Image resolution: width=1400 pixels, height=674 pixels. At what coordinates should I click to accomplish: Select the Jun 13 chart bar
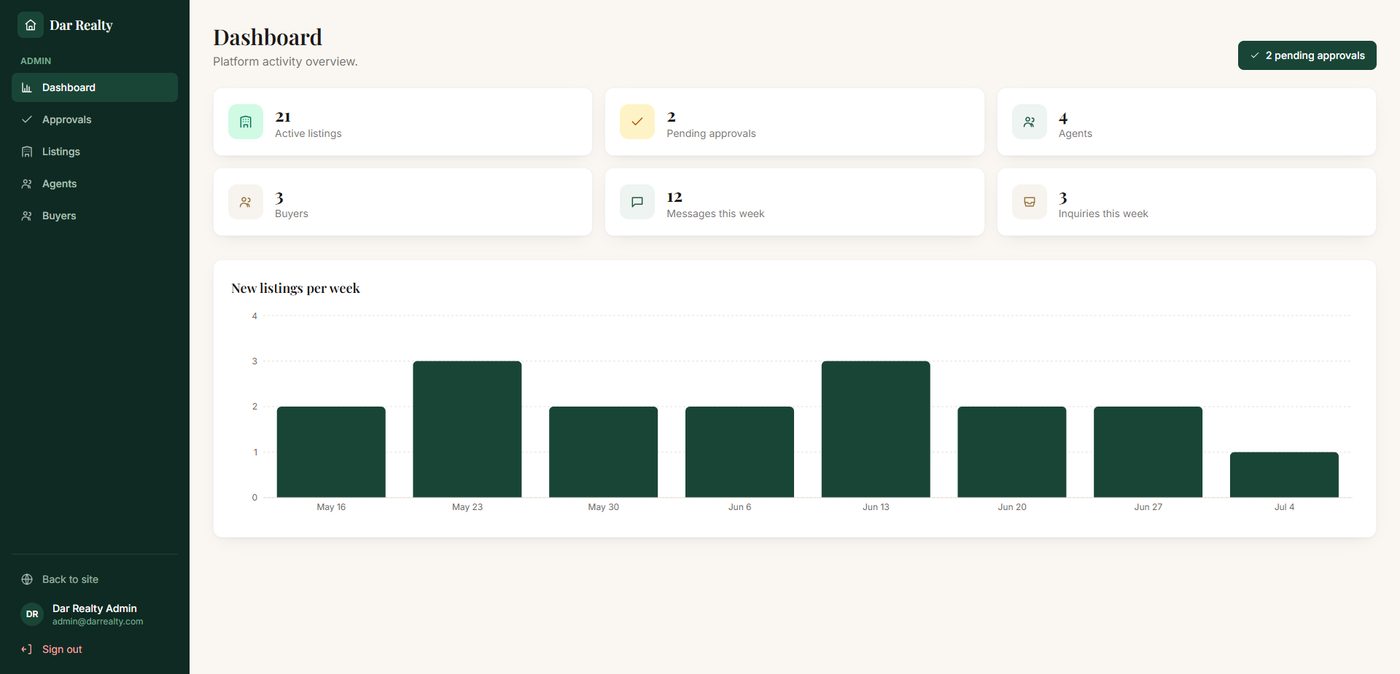tap(876, 429)
